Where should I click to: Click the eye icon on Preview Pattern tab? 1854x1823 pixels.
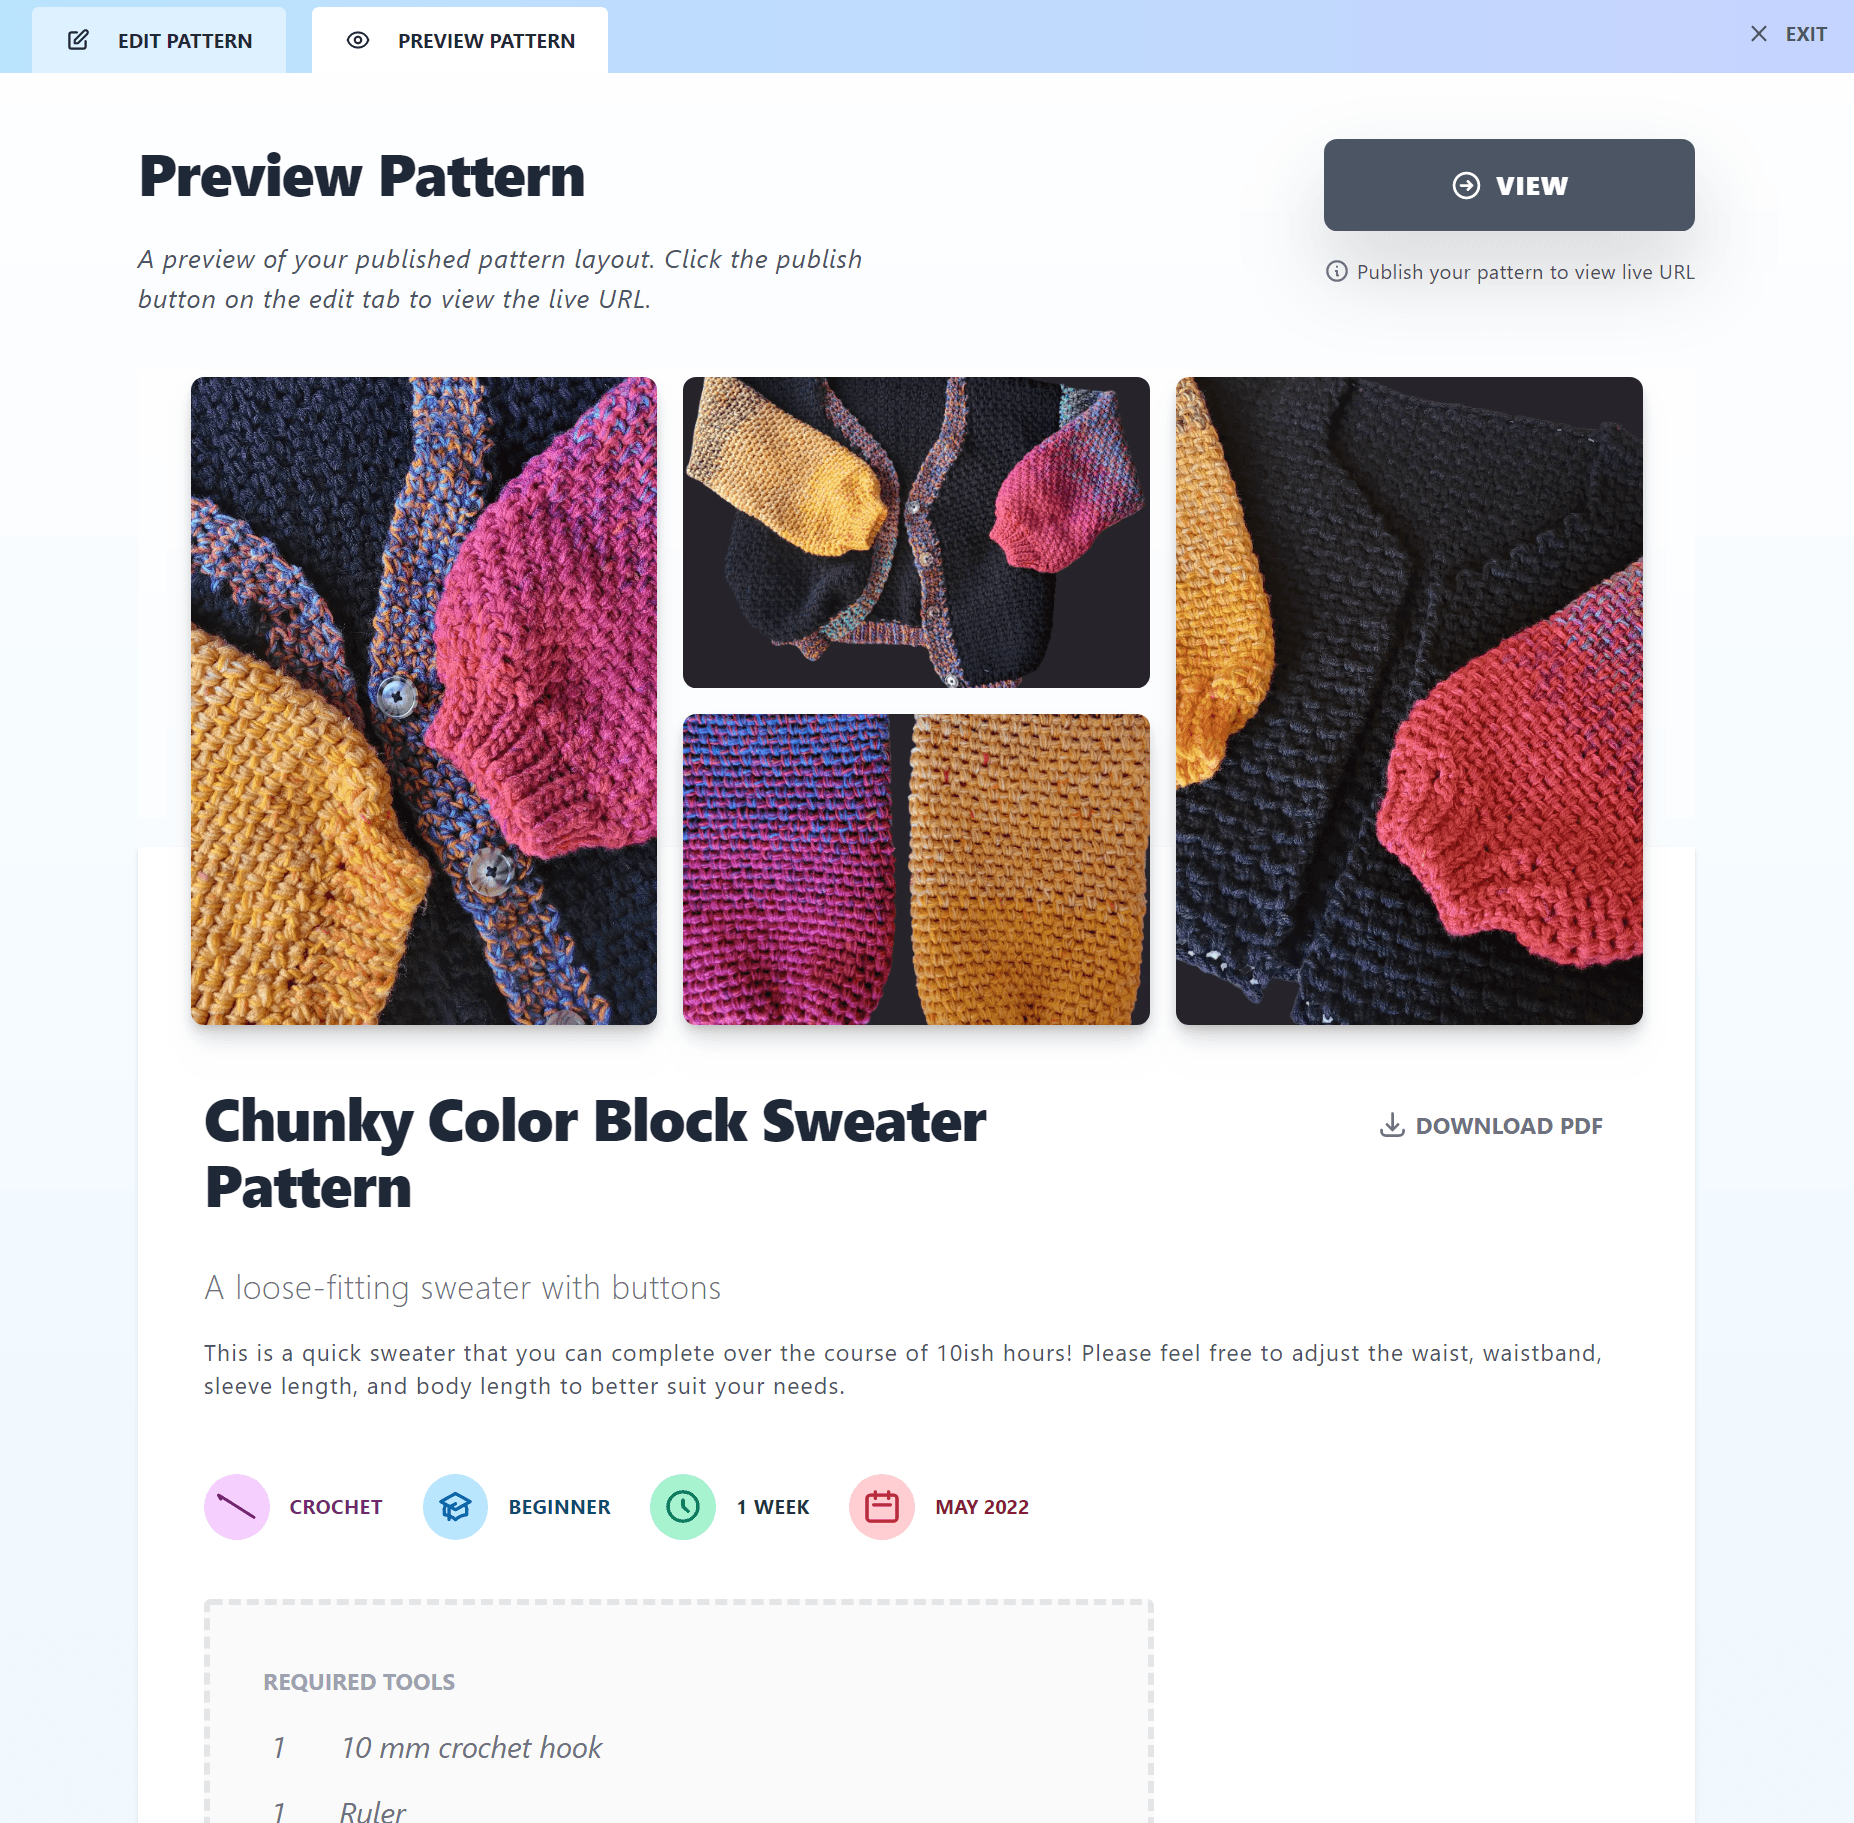[356, 40]
